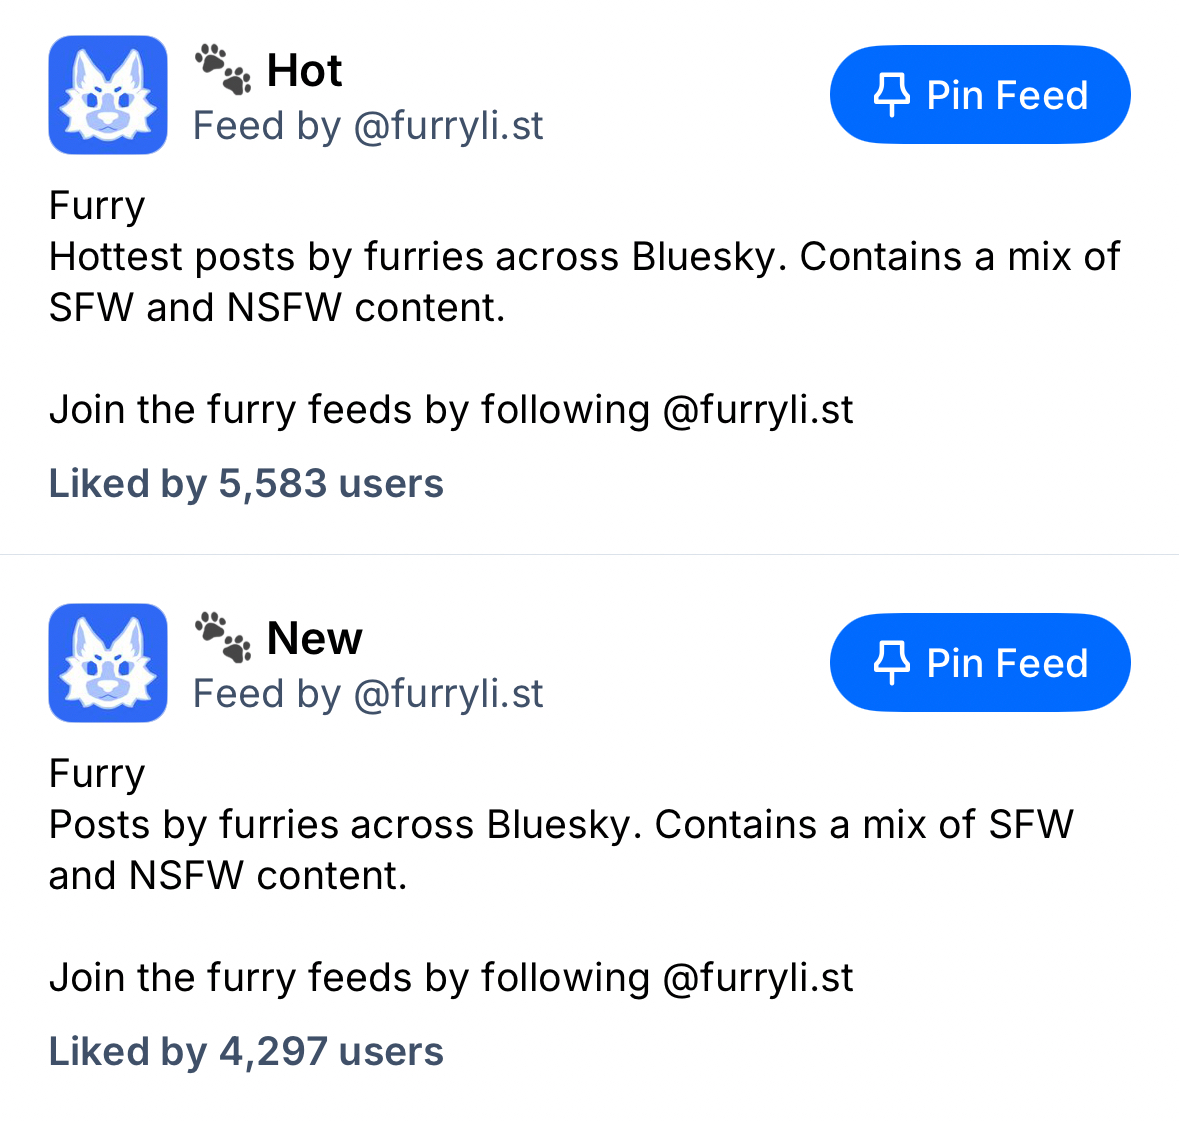Open the Hot feed by its title
The height and width of the screenshot is (1121, 1179).
click(x=304, y=71)
